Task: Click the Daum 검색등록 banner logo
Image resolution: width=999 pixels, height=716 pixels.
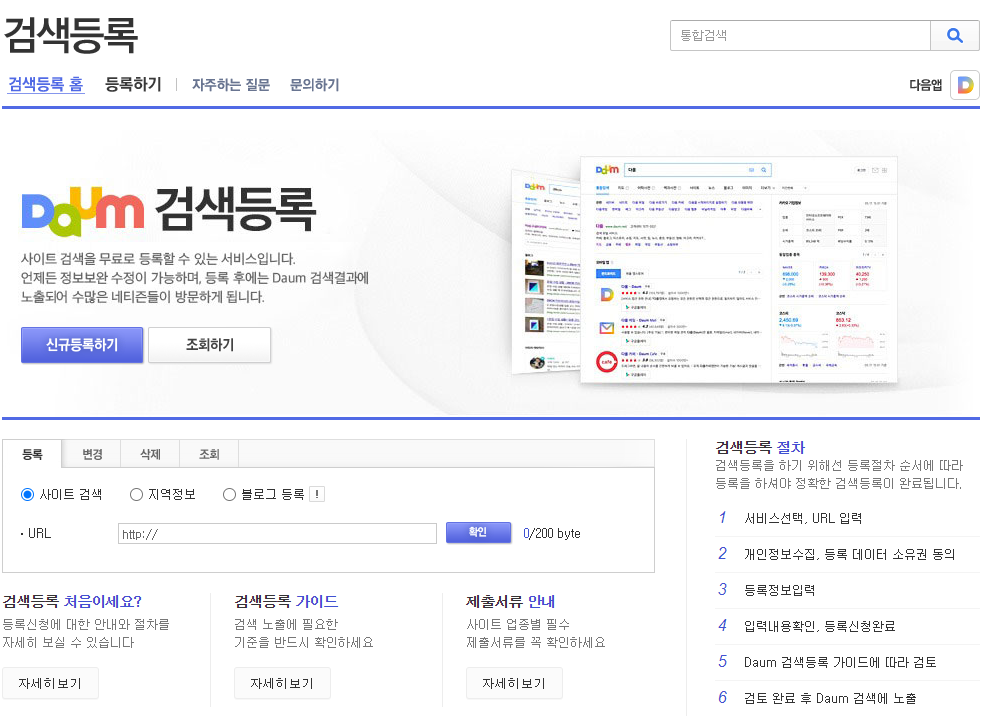Action: 168,209
